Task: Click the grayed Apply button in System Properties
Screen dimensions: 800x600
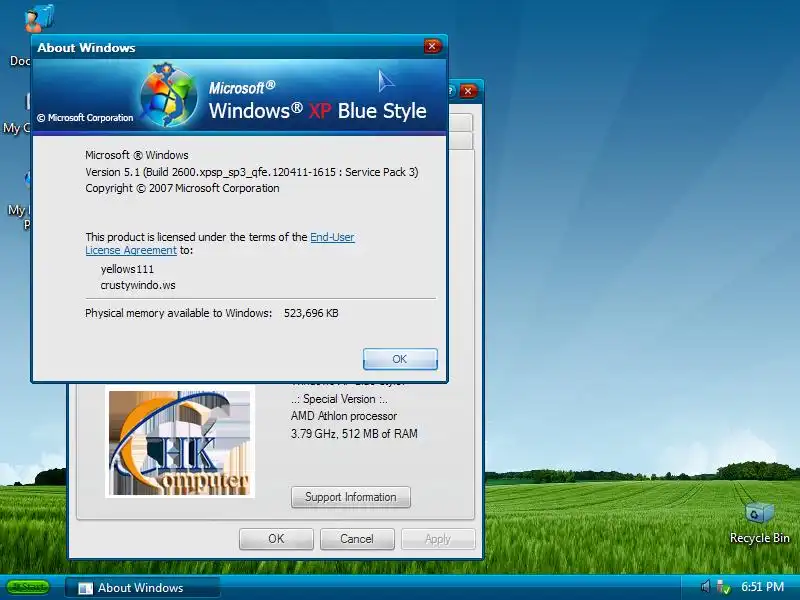Action: click(438, 539)
